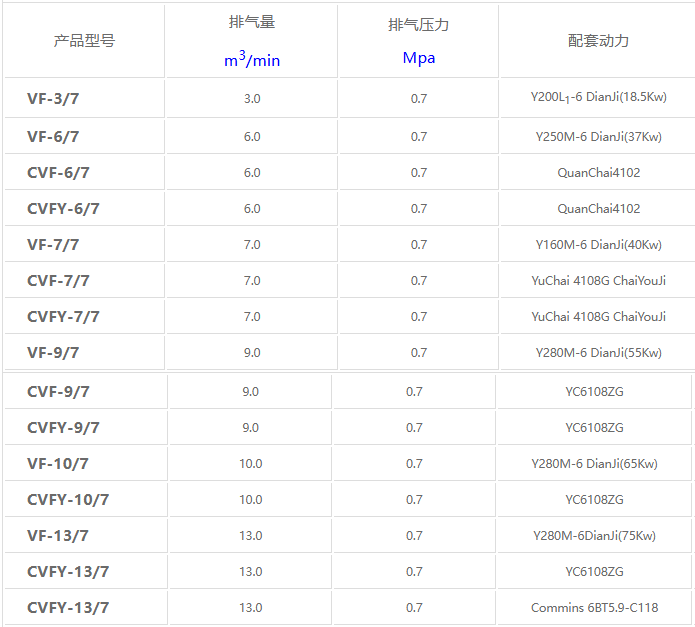Select the 配套动力 column header
The image size is (695, 627).
(x=598, y=41)
